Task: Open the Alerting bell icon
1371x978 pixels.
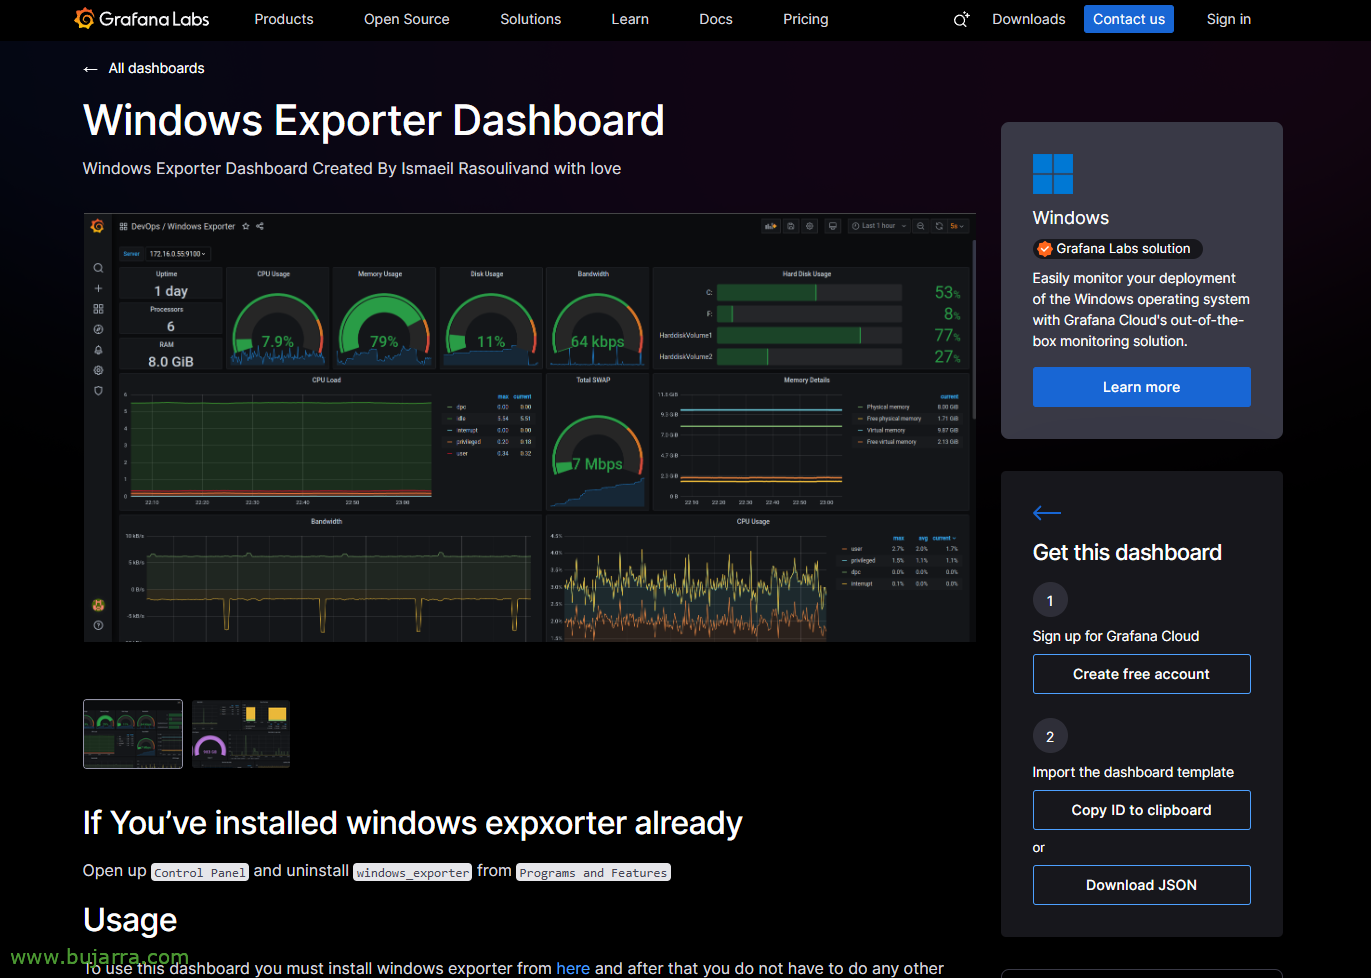Action: 98,348
